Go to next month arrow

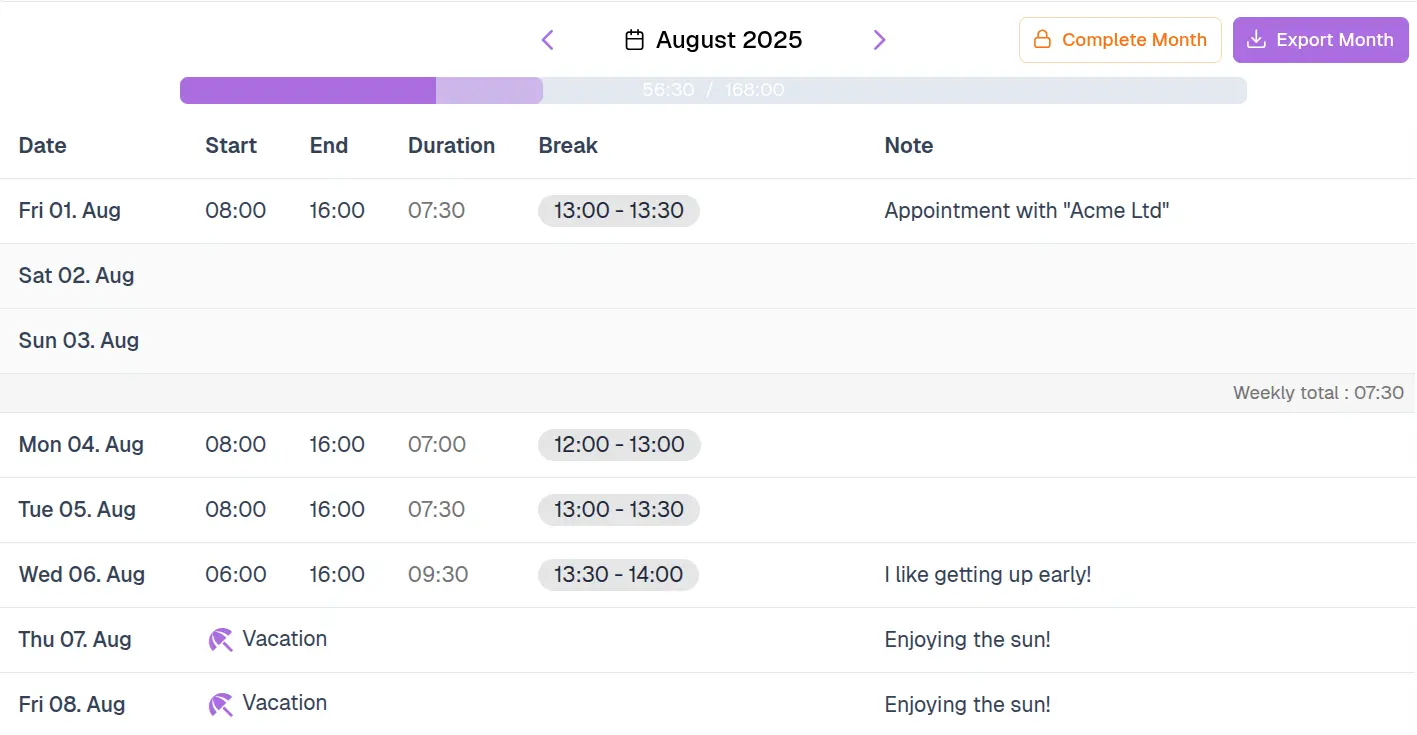click(879, 40)
